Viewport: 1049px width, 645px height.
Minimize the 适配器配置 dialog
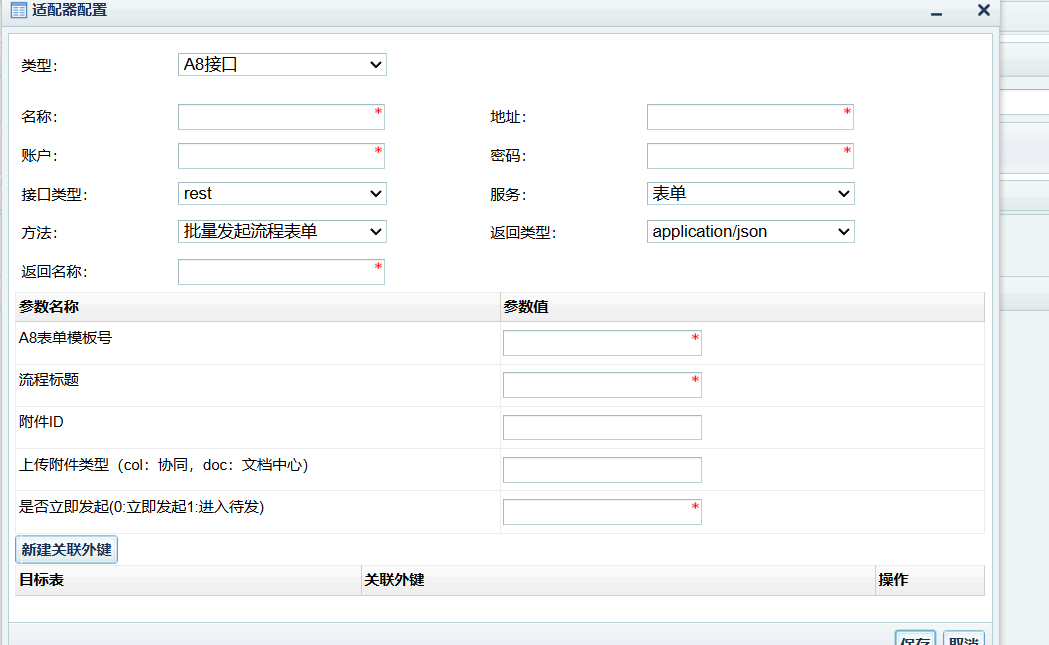click(x=937, y=12)
